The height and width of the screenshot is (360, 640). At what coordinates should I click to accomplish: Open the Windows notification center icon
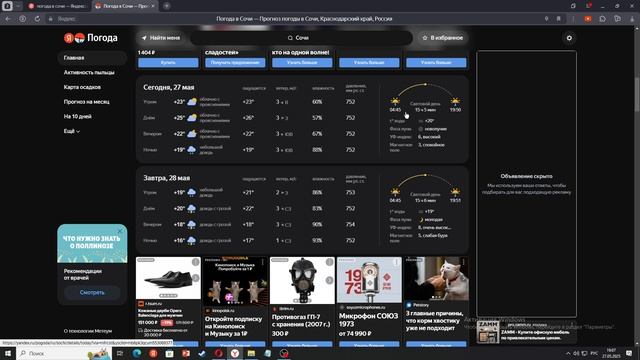(x=629, y=353)
